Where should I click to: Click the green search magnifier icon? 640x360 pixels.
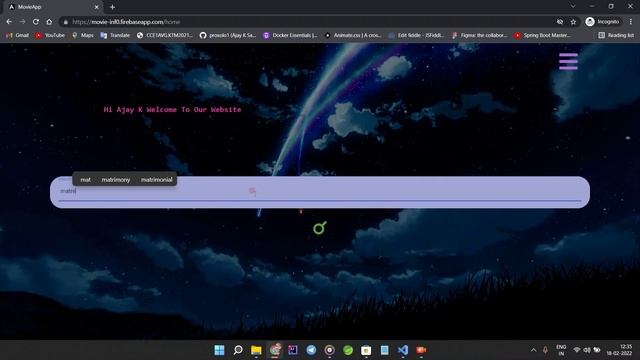tap(320, 228)
